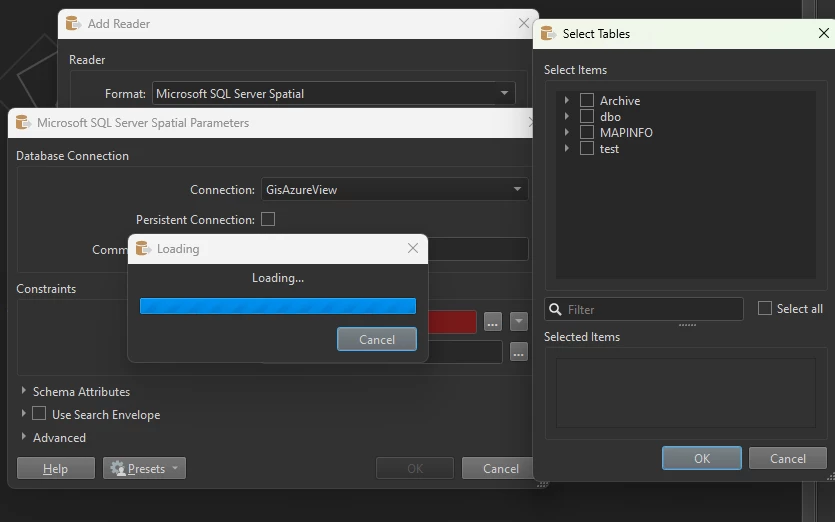835x522 pixels.
Task: Expand the Advanced section
Action: [x=23, y=436]
